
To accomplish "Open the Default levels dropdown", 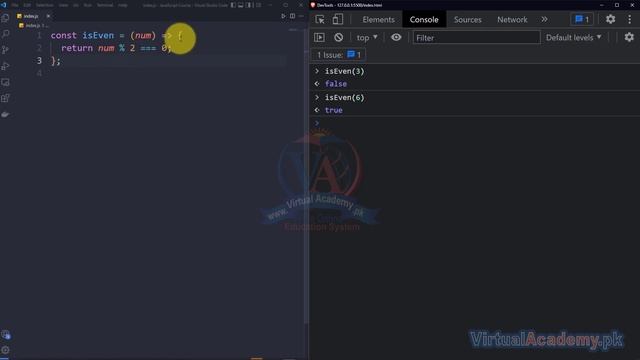I will coord(573,38).
